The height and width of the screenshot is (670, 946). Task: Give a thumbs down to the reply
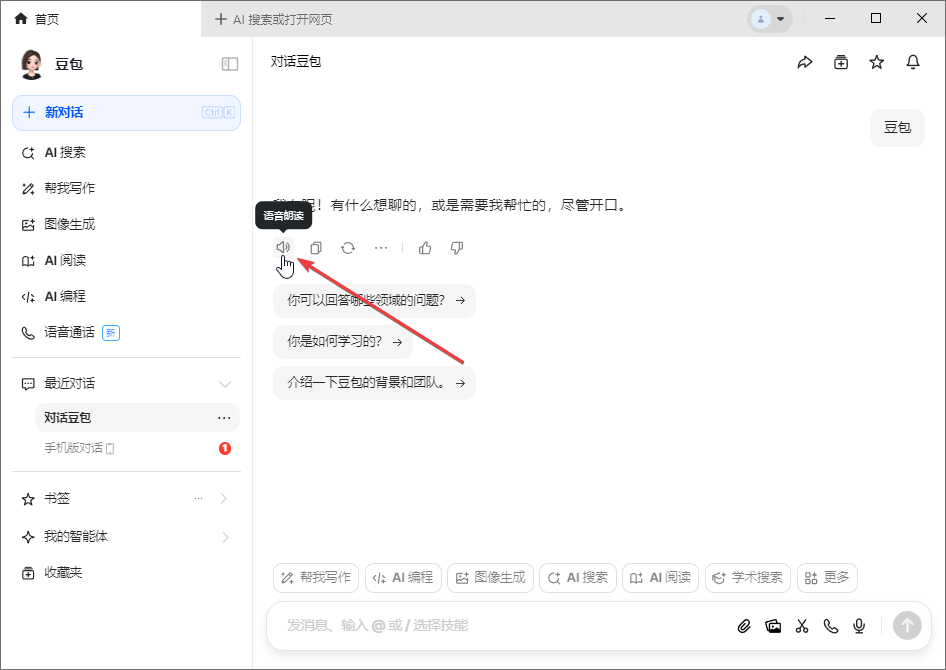click(x=456, y=247)
